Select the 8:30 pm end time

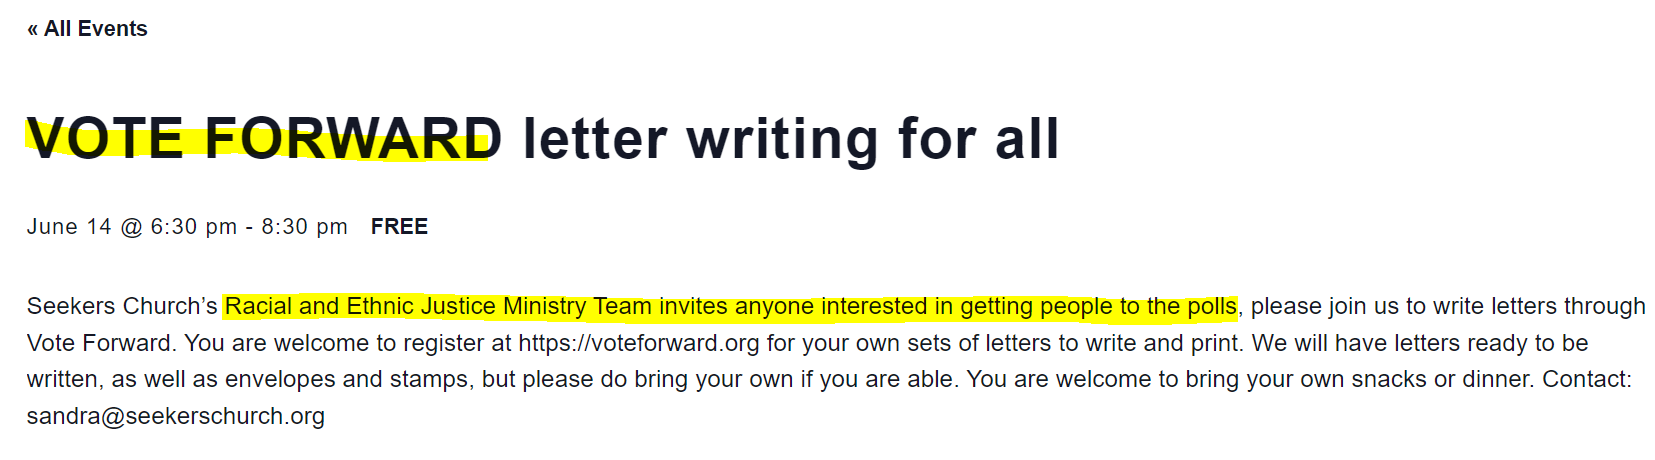coord(304,227)
